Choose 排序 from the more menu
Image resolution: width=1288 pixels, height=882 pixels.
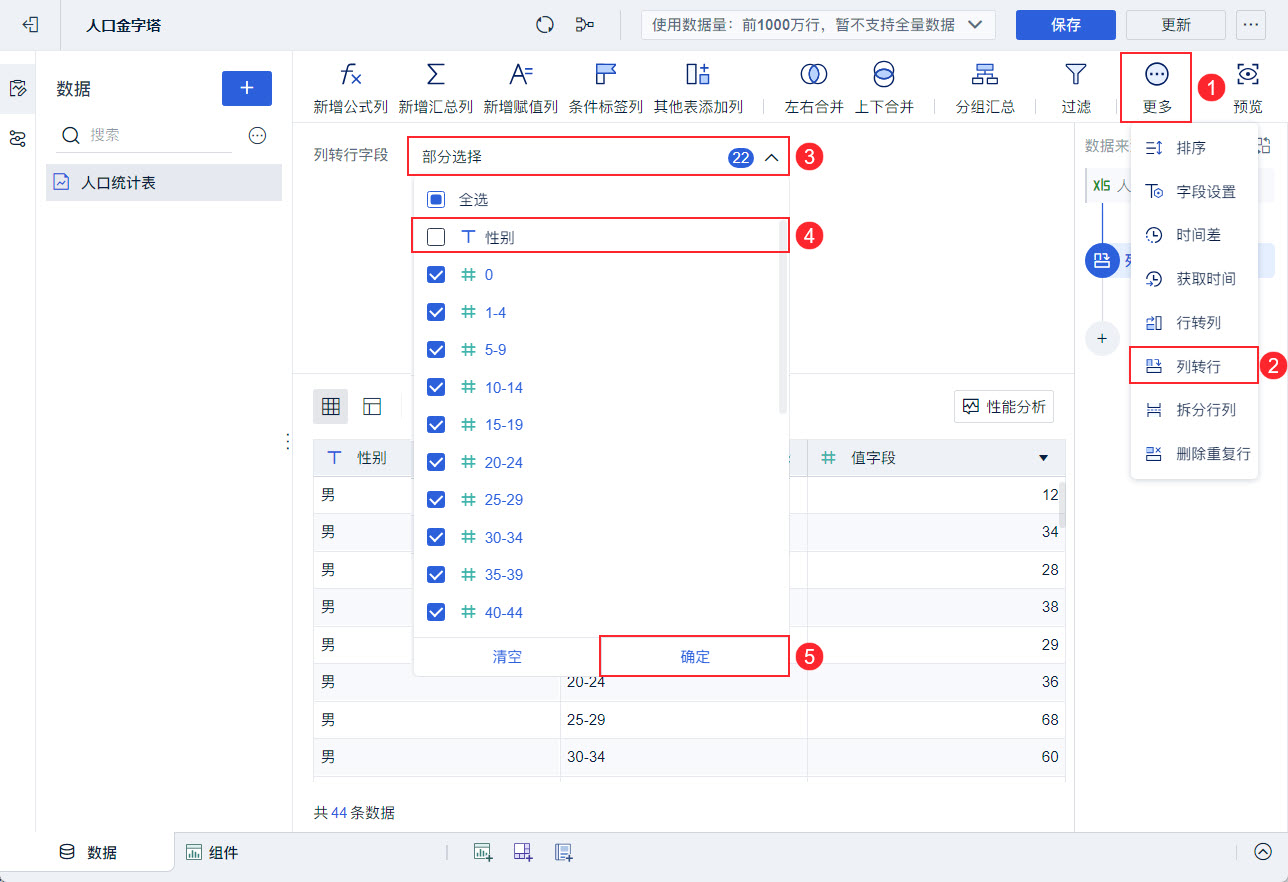[1194, 148]
